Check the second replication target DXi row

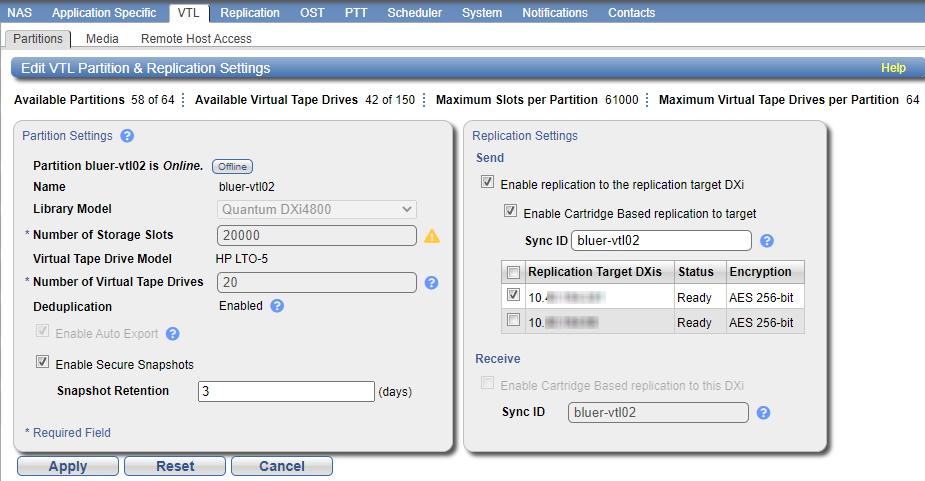point(513,321)
